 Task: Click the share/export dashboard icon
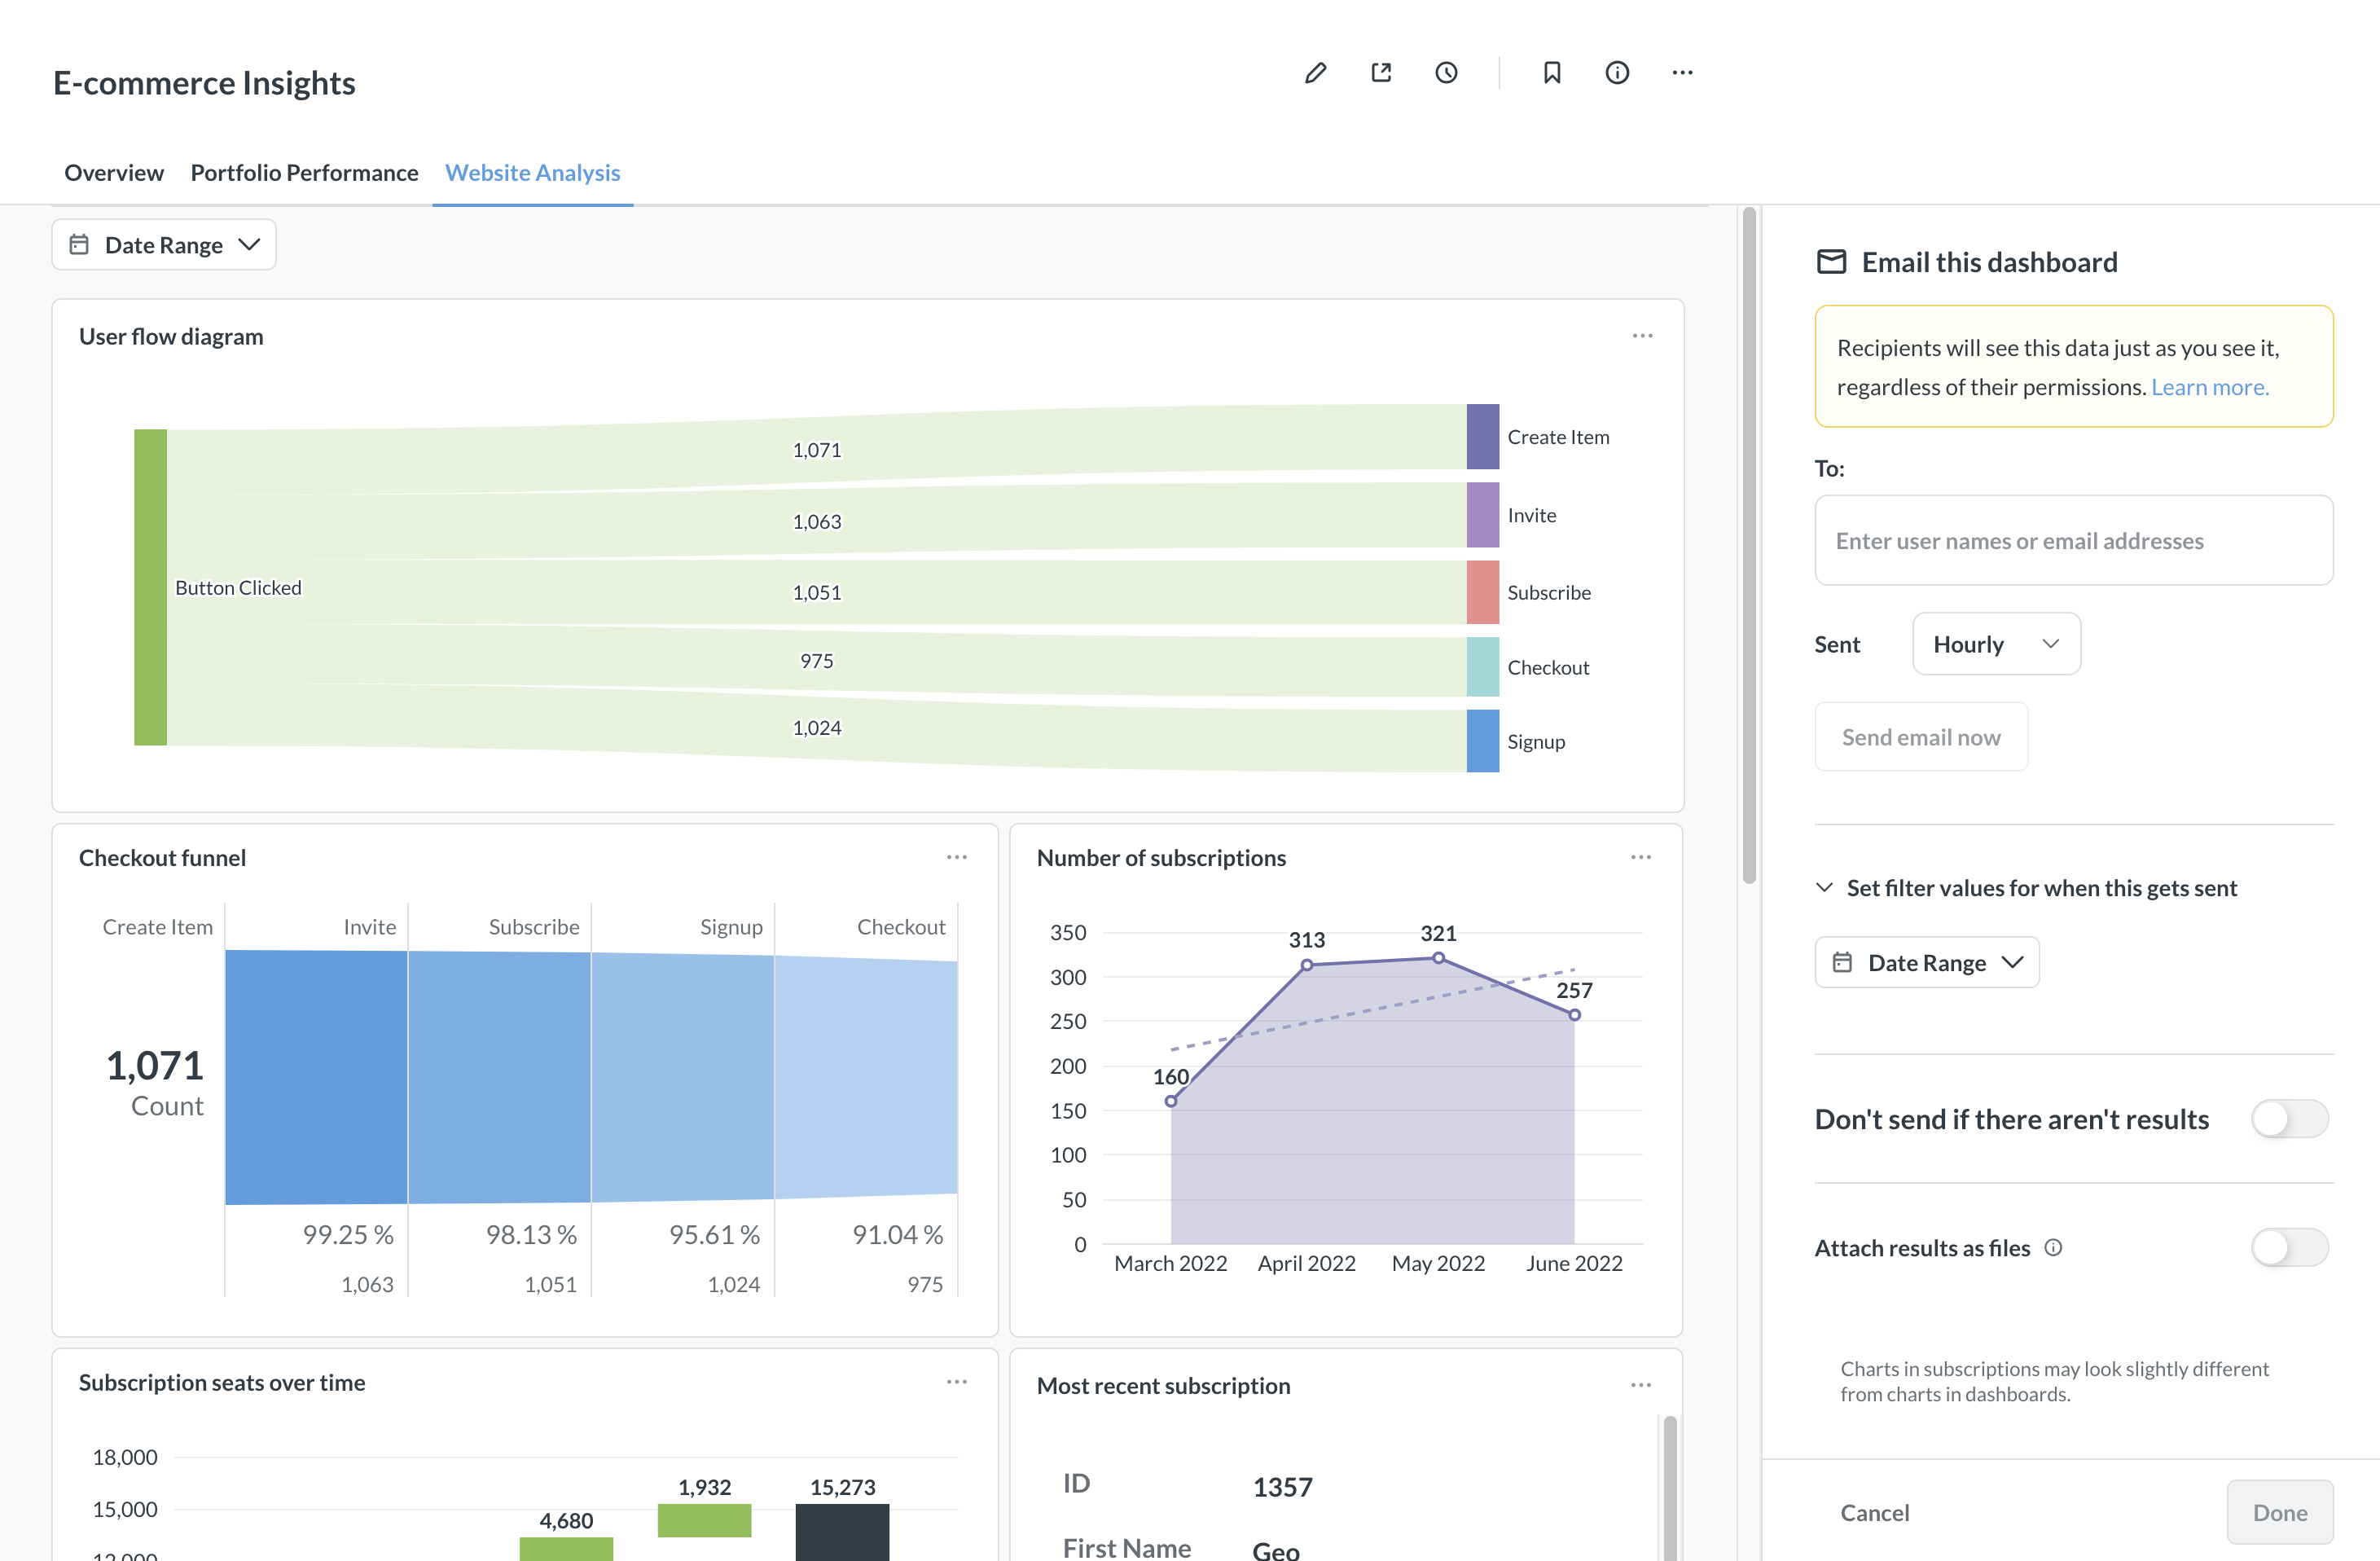point(1381,73)
